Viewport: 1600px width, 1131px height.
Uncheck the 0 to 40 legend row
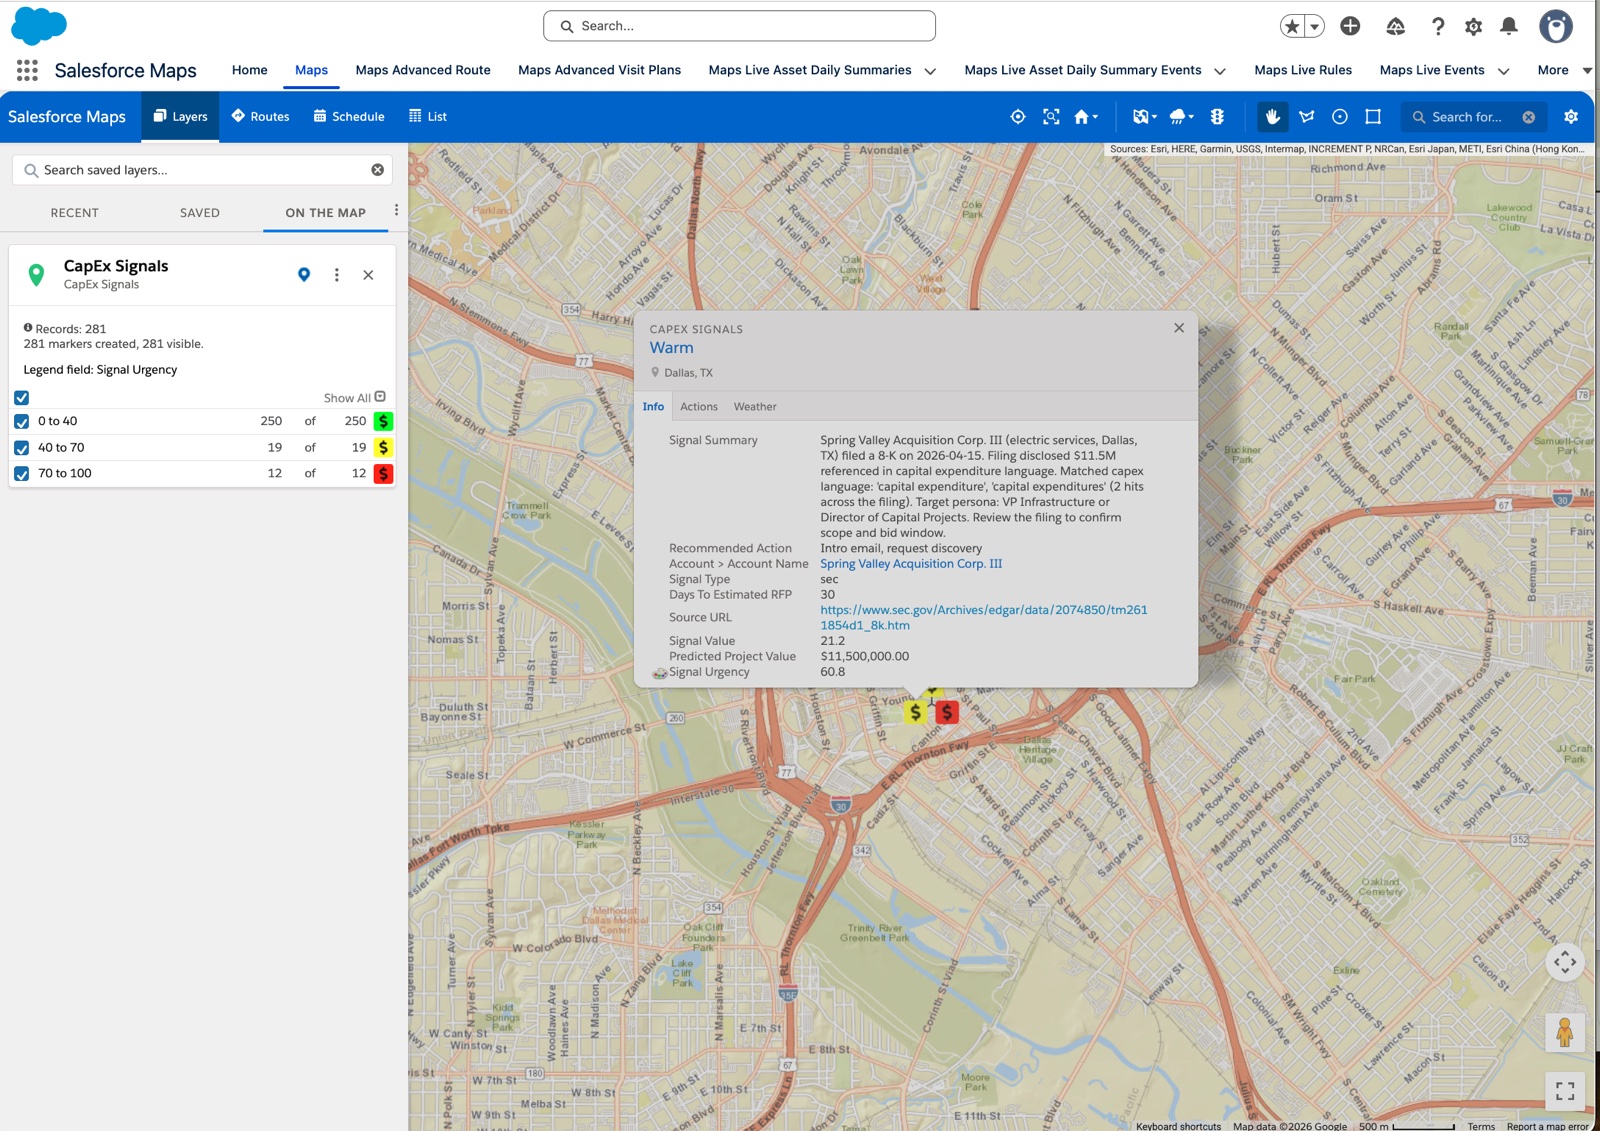click(21, 422)
